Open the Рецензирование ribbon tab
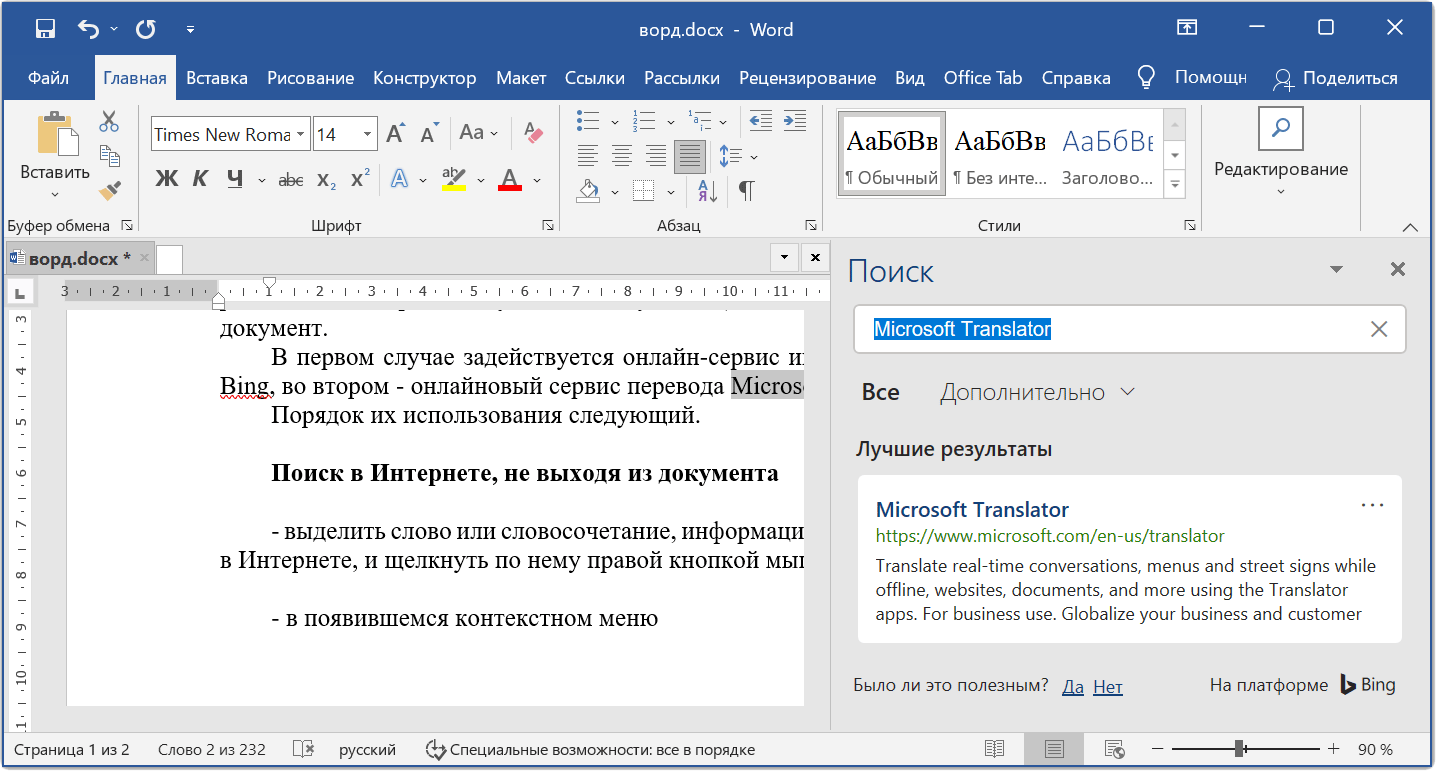This screenshot has height=771, width=1436. 807,78
